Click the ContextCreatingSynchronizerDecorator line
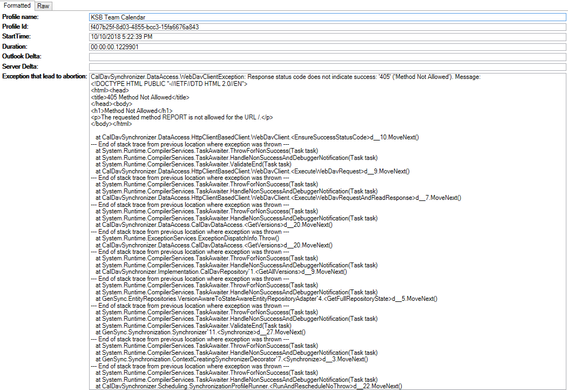The image size is (568, 390). [232, 359]
